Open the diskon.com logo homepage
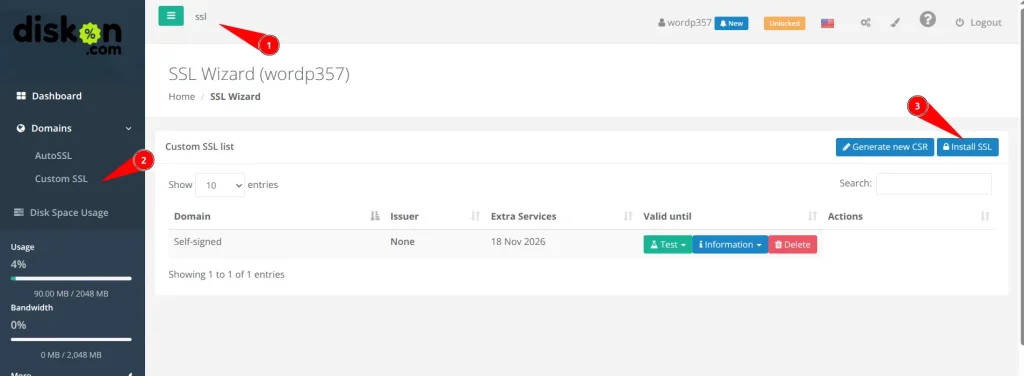The image size is (1024, 376). pos(67,34)
